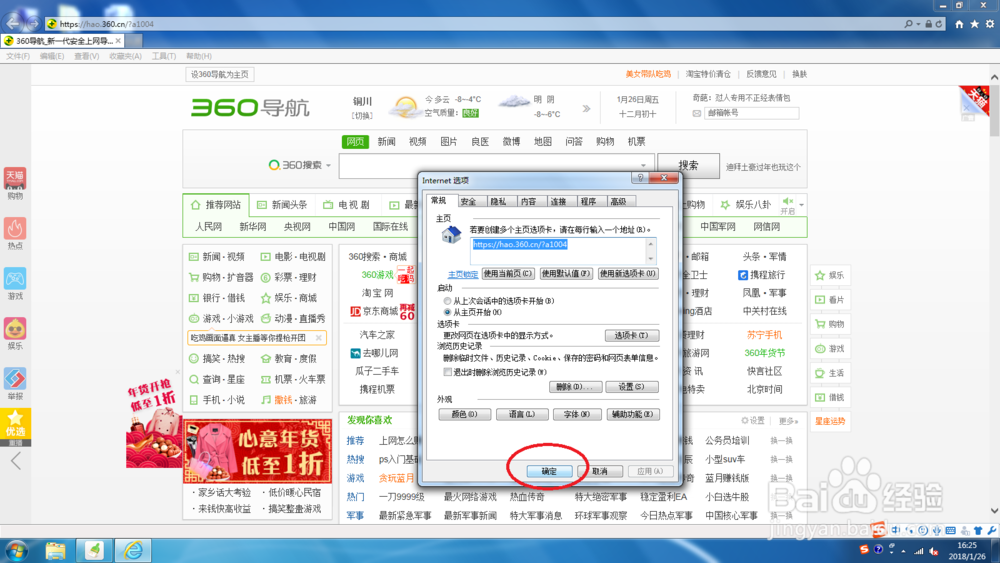Open the 热点 flame sidebar icon
The width and height of the screenshot is (1000, 563).
15,233
